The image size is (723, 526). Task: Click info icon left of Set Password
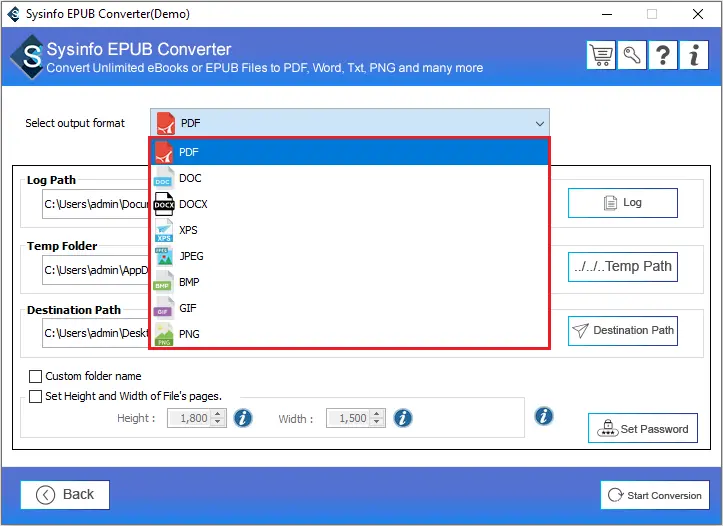coord(544,416)
